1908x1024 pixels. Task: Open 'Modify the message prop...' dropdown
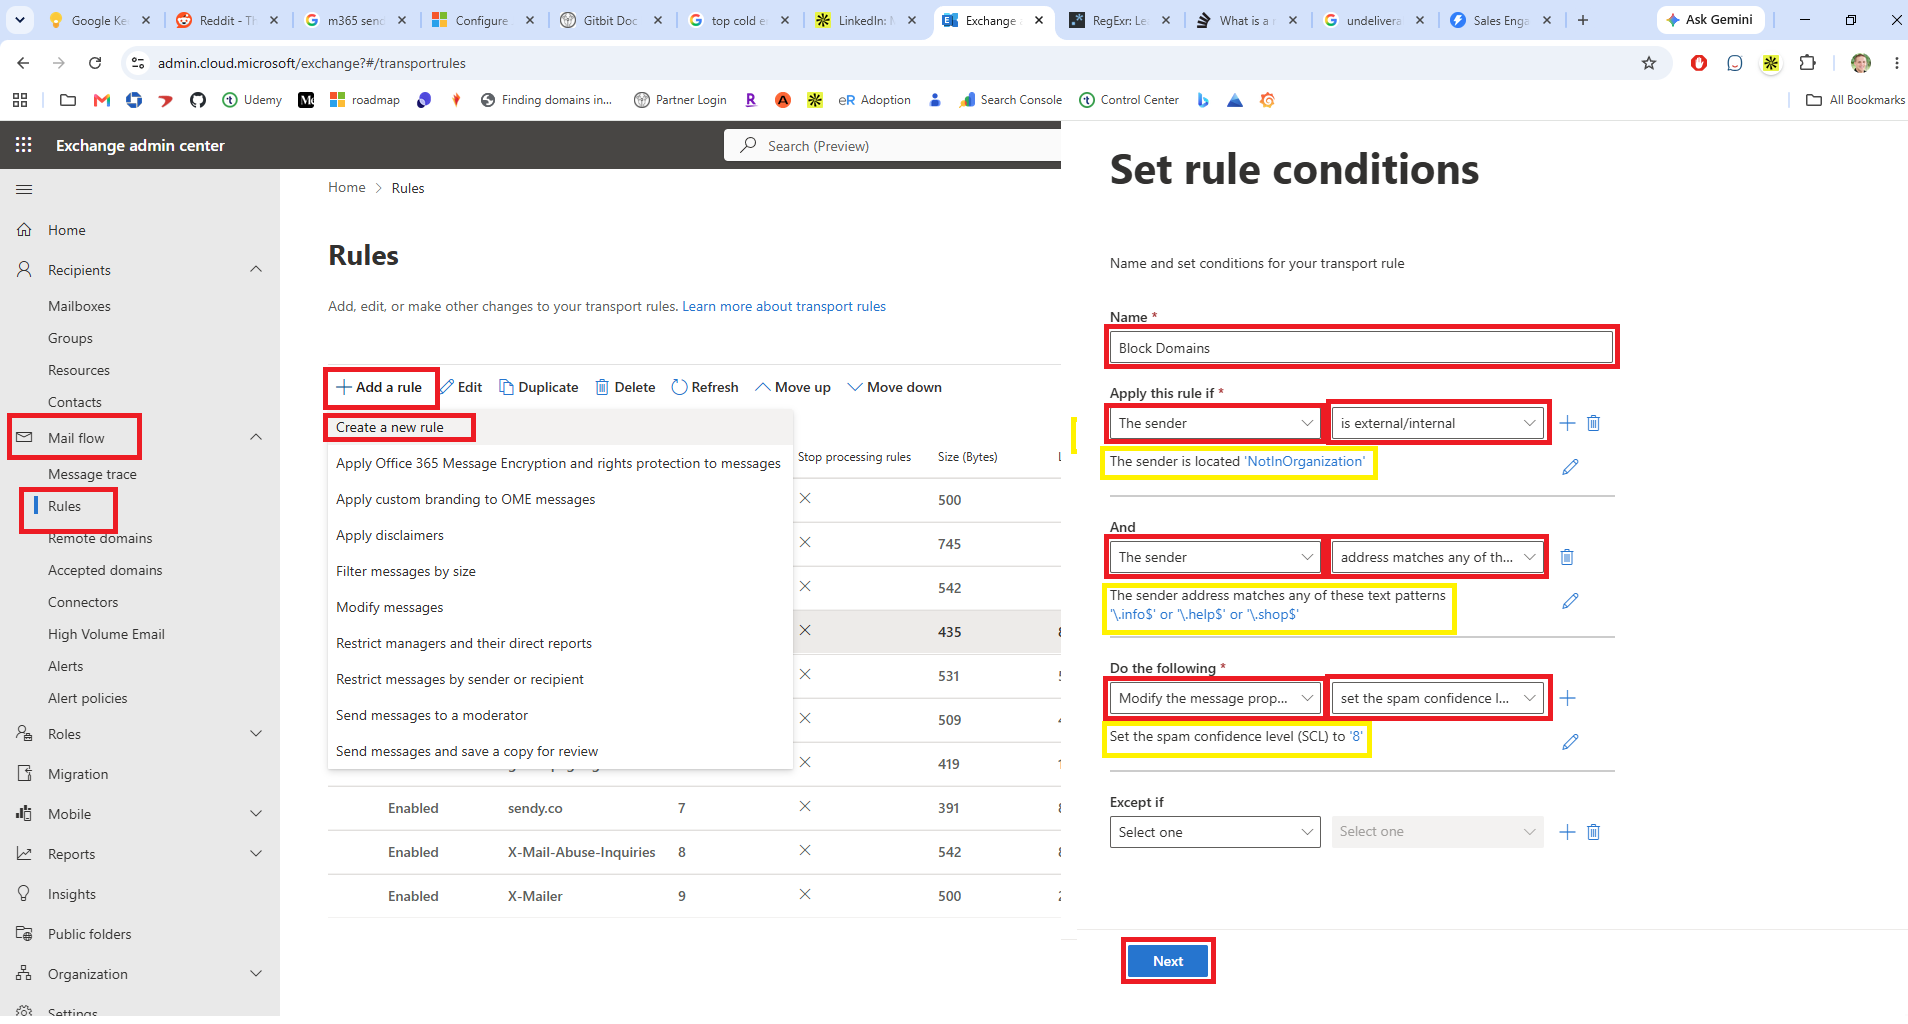click(x=1215, y=698)
